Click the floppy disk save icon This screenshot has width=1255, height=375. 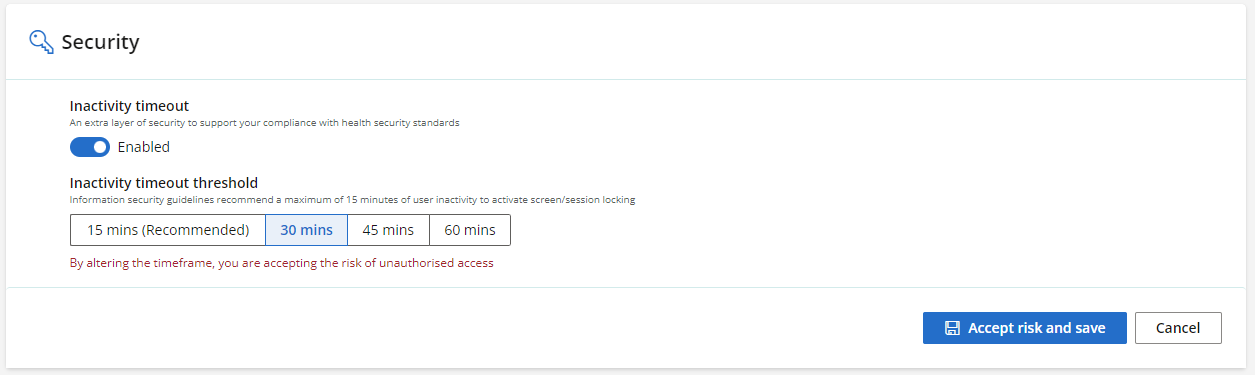point(952,328)
